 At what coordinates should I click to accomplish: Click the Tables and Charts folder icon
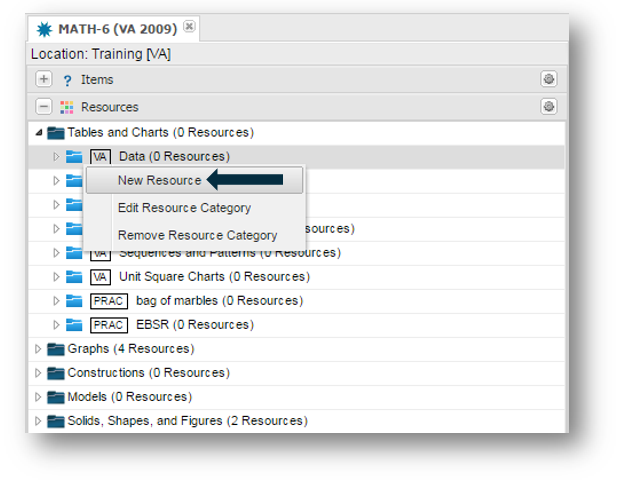tap(55, 133)
